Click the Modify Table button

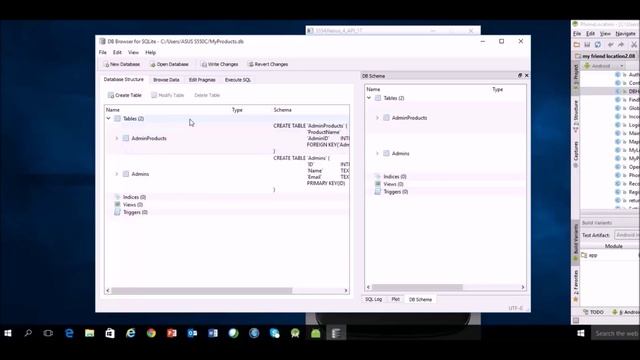168,95
